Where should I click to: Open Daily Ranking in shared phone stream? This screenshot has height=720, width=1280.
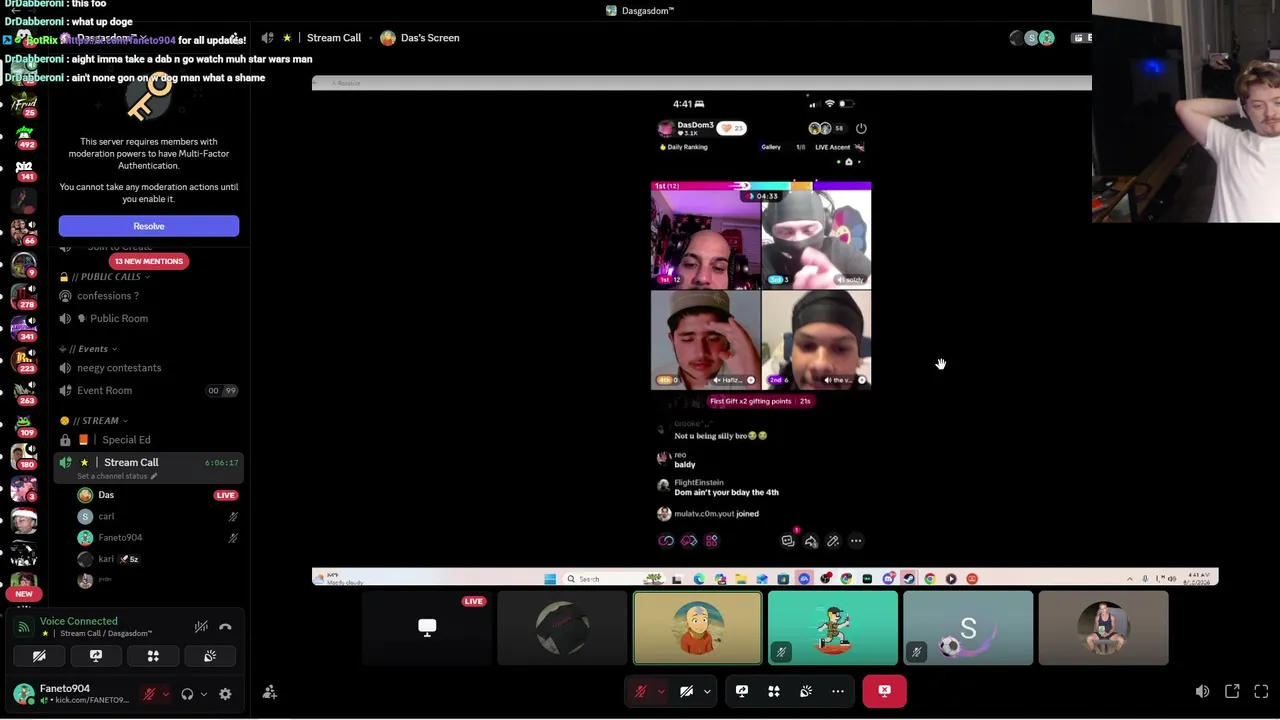(x=684, y=147)
